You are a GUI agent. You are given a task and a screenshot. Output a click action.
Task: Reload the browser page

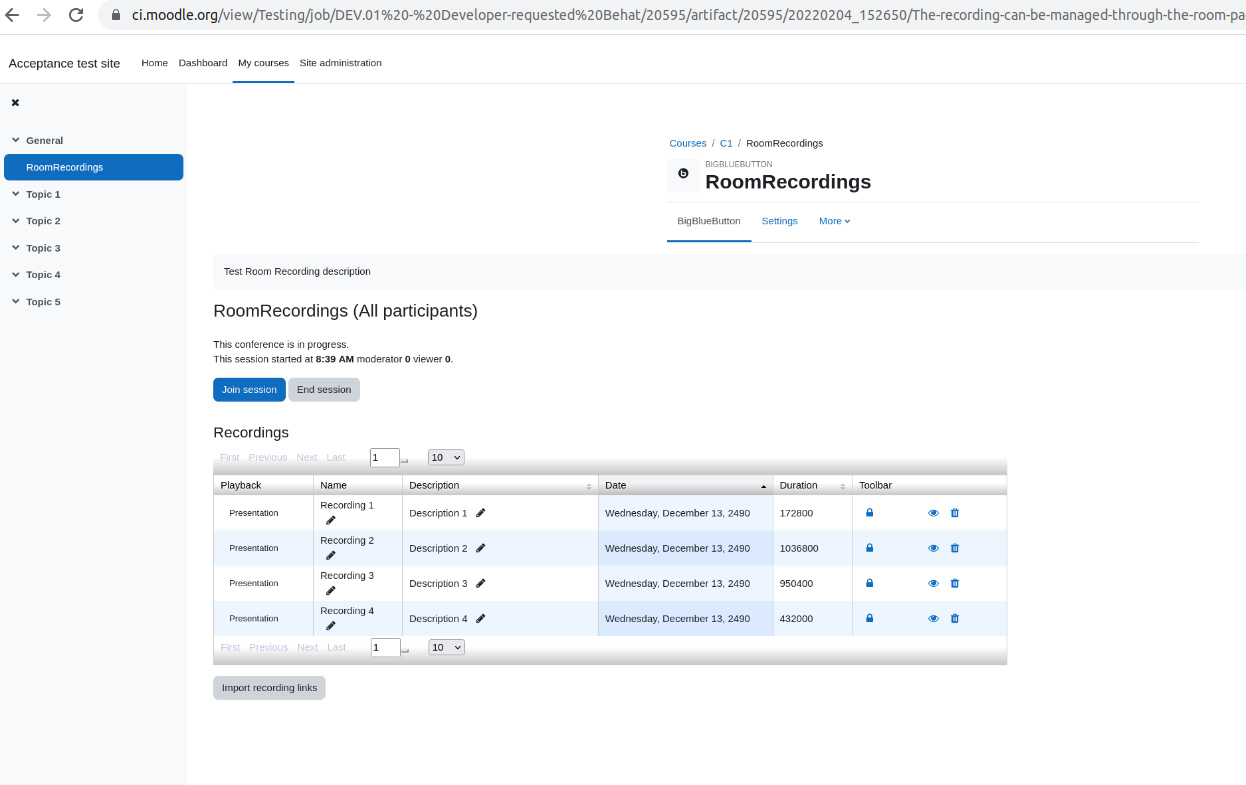pos(76,15)
